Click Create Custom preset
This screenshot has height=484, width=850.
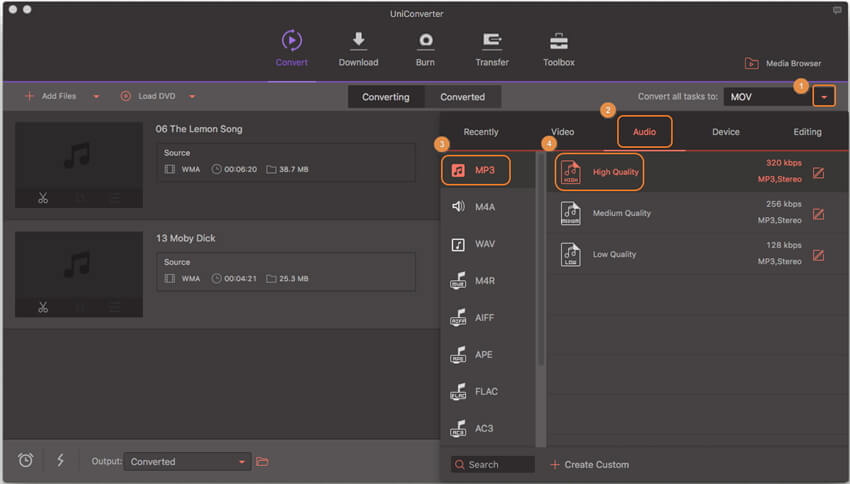click(589, 464)
